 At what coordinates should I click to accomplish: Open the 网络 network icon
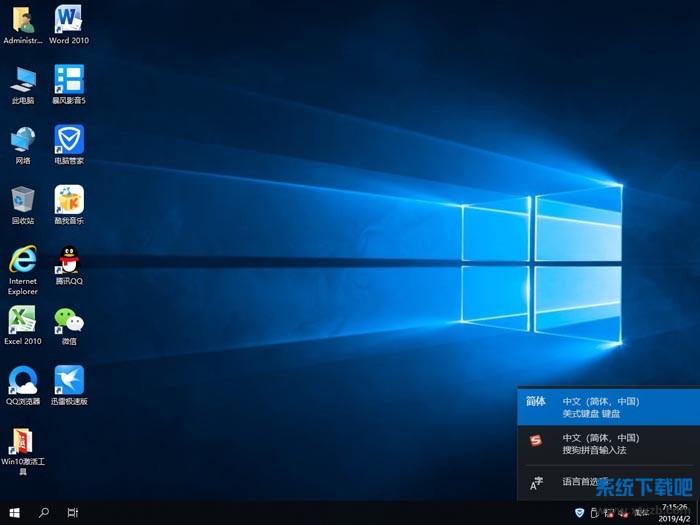(22, 140)
